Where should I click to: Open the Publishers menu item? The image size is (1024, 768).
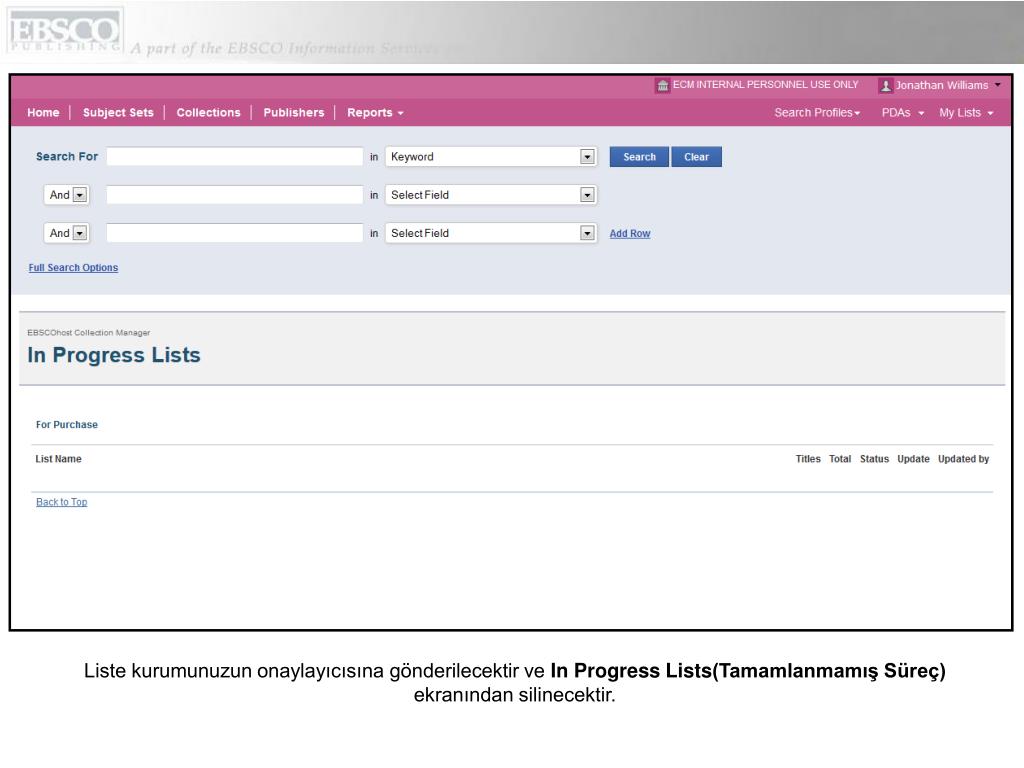(294, 113)
